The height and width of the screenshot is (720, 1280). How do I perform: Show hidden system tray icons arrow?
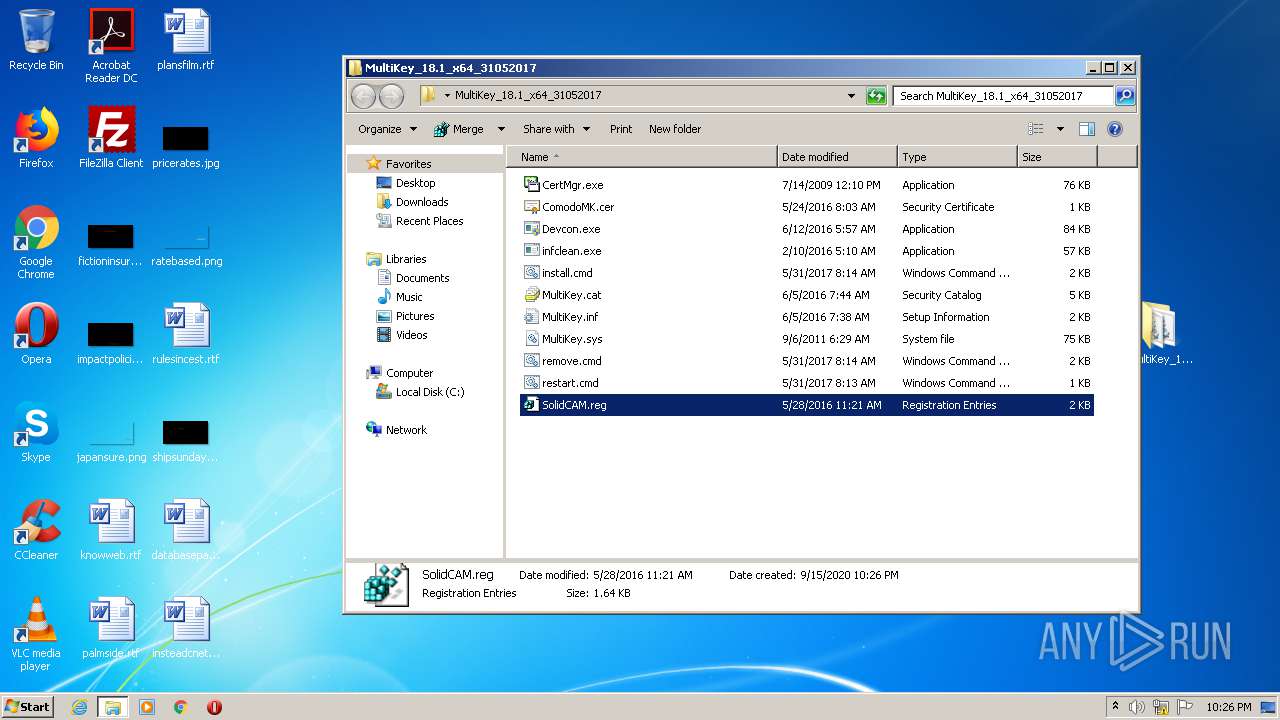(1115, 707)
